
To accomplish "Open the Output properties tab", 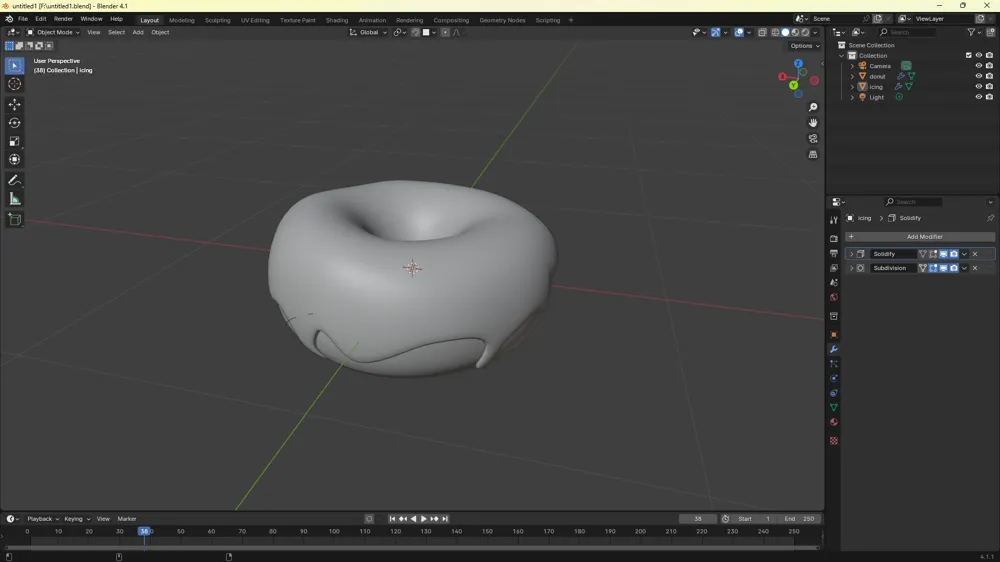I will (834, 253).
